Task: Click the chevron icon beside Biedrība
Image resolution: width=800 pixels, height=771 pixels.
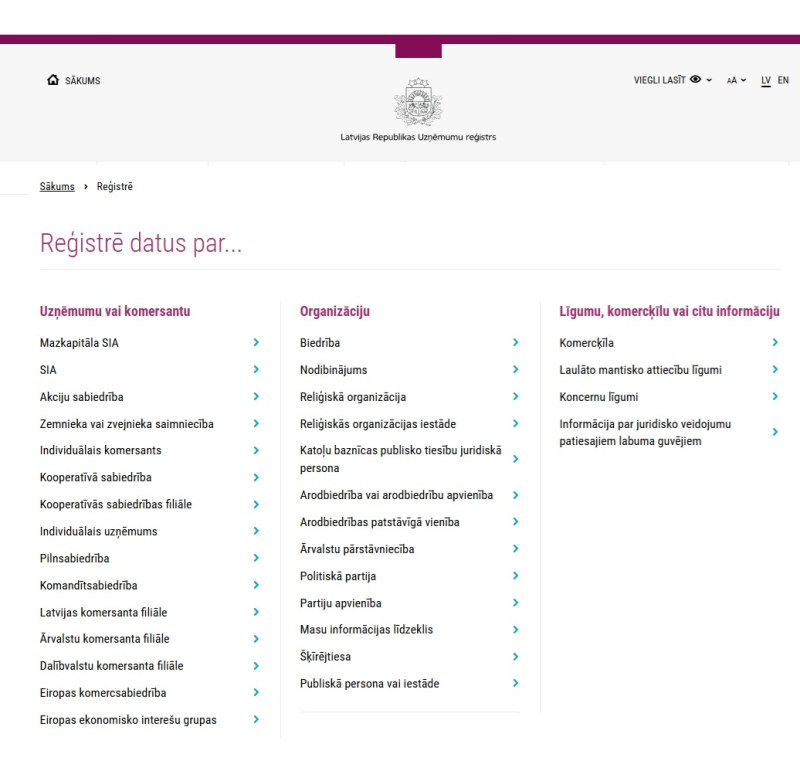Action: pos(516,343)
